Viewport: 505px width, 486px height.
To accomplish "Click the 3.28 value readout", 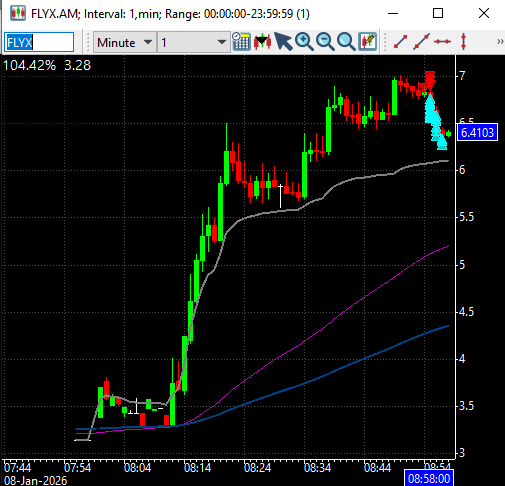I will click(x=77, y=65).
